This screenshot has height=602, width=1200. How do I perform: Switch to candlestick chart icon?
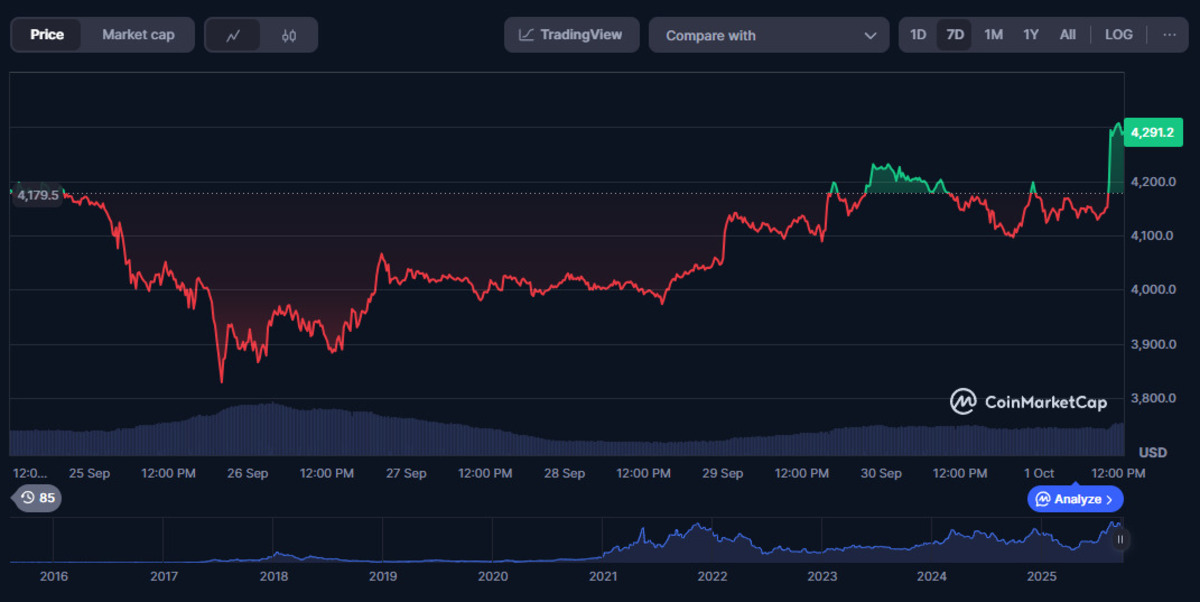289,35
